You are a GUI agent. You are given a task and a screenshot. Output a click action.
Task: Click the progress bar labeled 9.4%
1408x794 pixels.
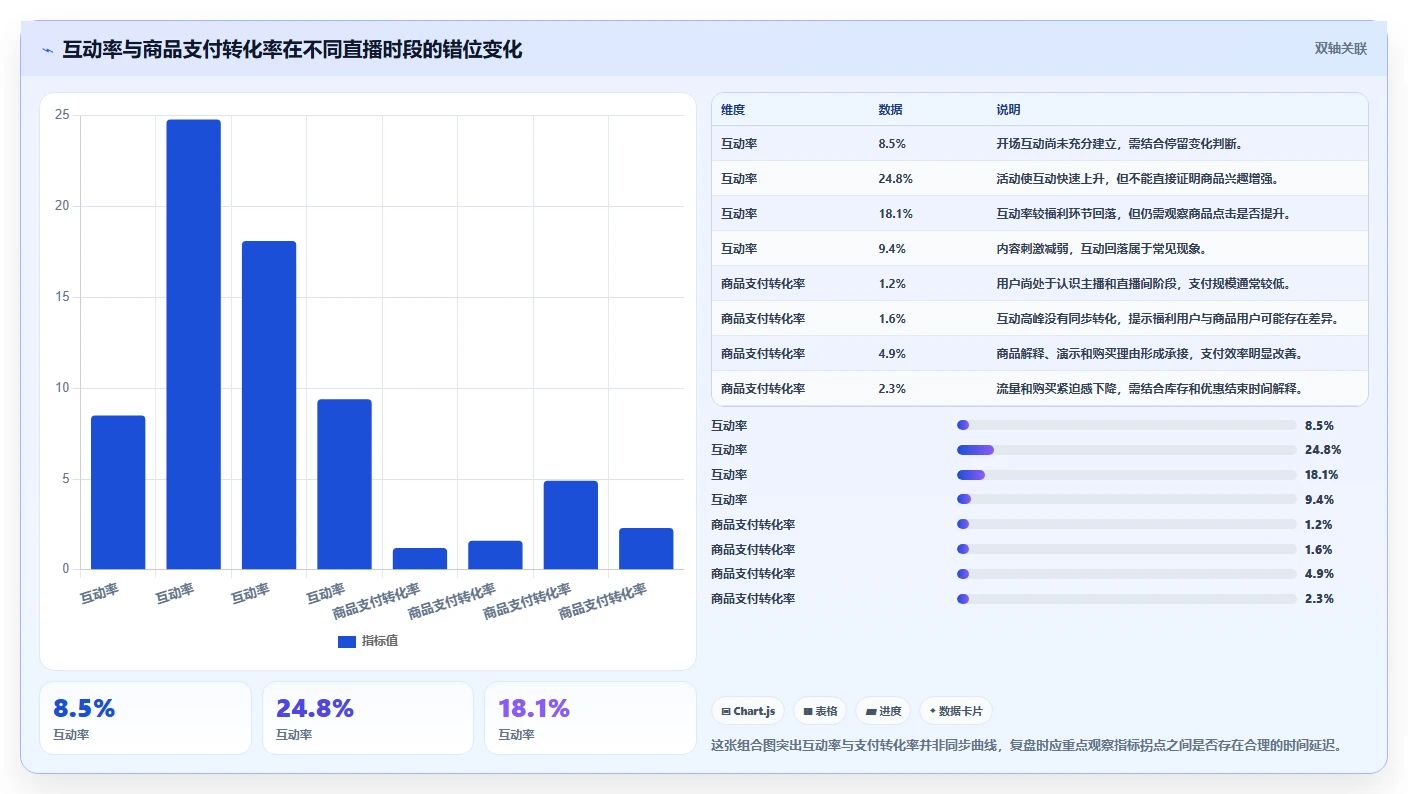point(1126,499)
